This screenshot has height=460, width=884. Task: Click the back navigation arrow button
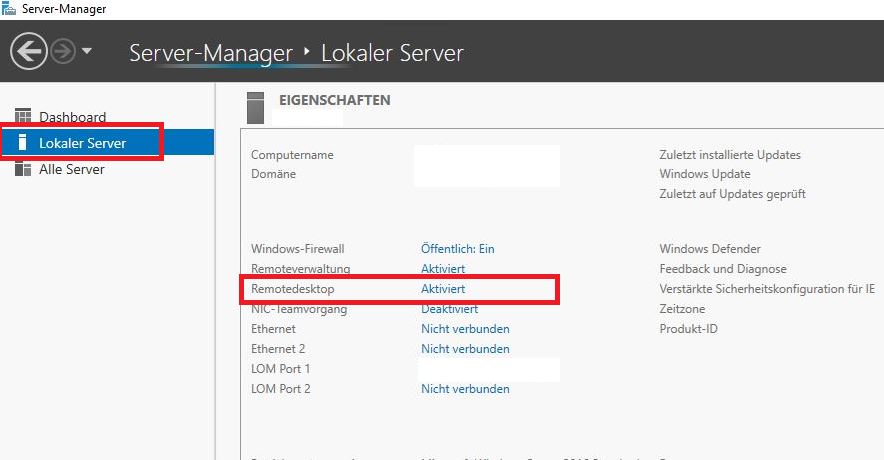(29, 52)
